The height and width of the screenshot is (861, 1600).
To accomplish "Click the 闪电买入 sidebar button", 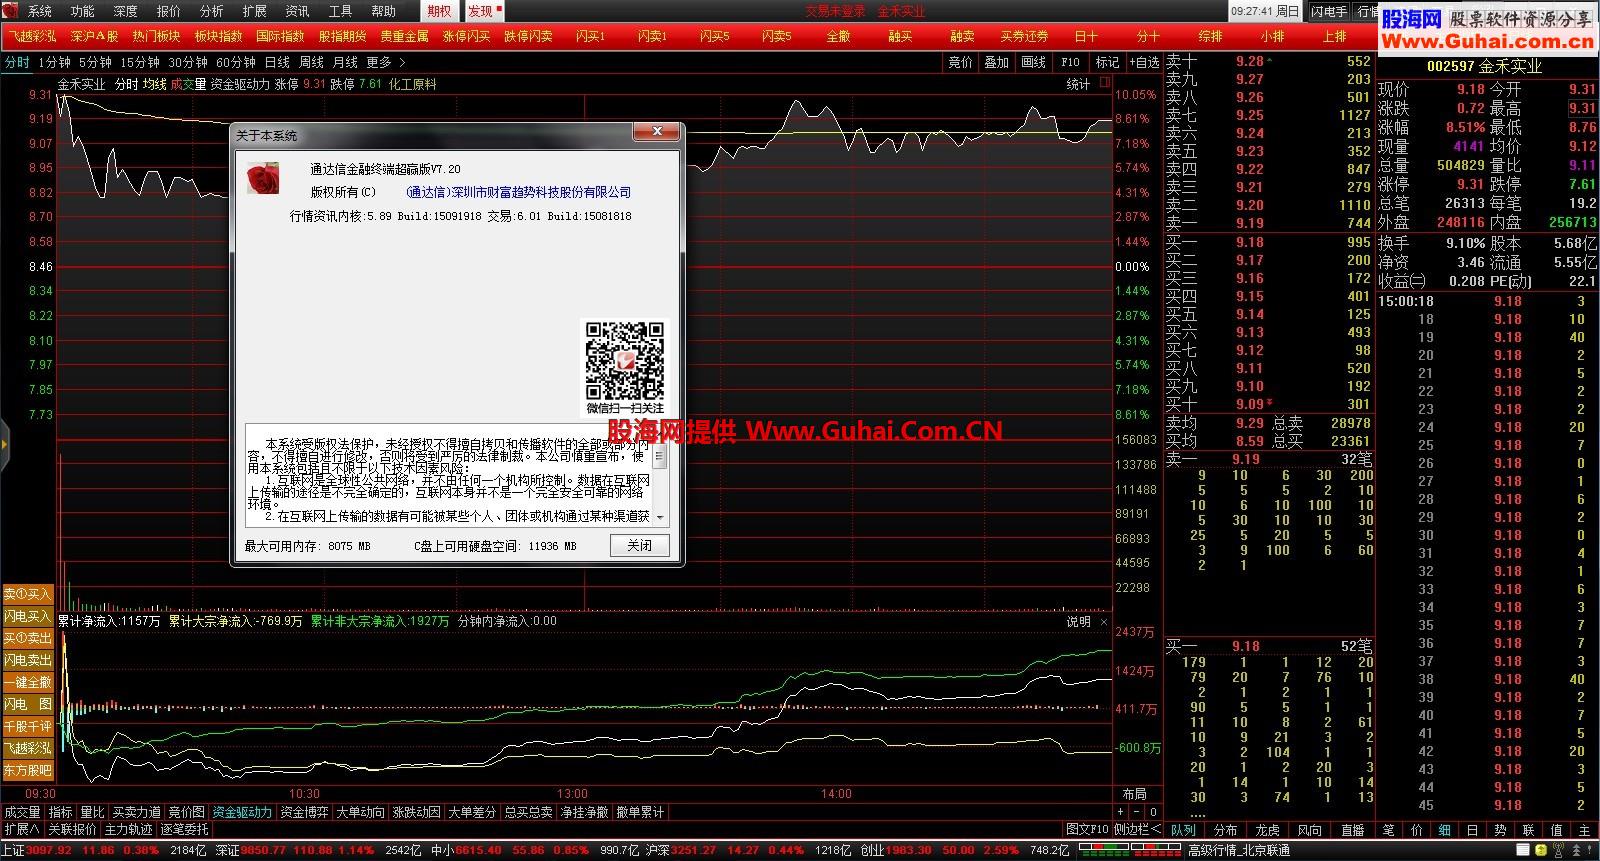I will pos(27,616).
